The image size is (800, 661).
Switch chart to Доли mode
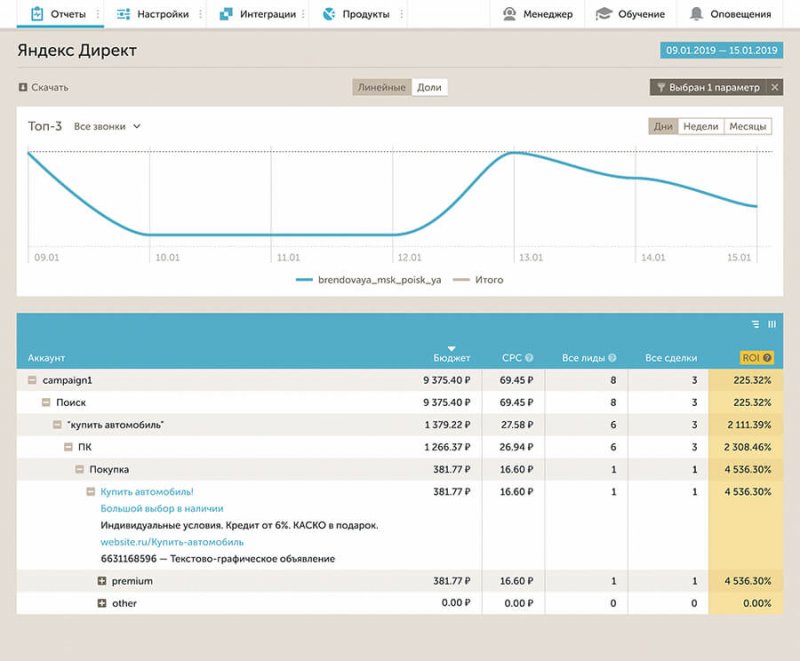pyautogui.click(x=429, y=88)
